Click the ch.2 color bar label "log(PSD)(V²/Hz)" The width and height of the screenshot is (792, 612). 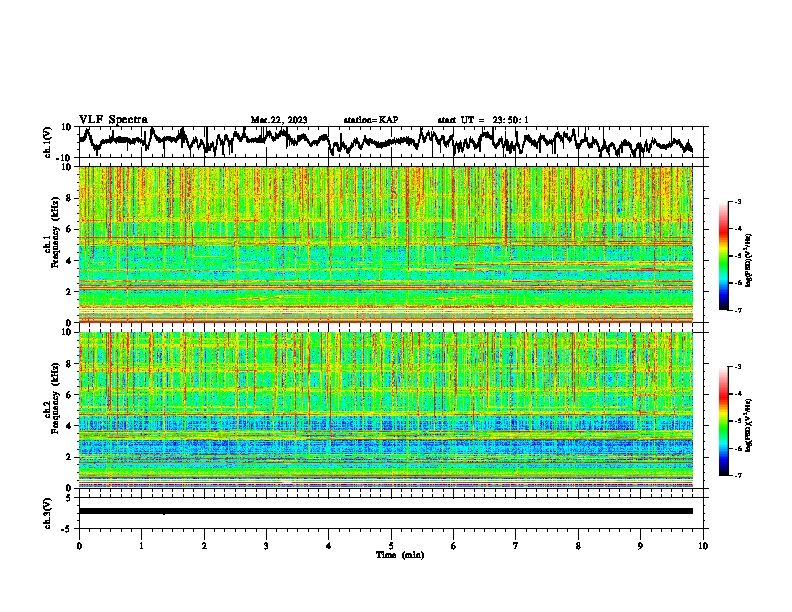coord(749,425)
